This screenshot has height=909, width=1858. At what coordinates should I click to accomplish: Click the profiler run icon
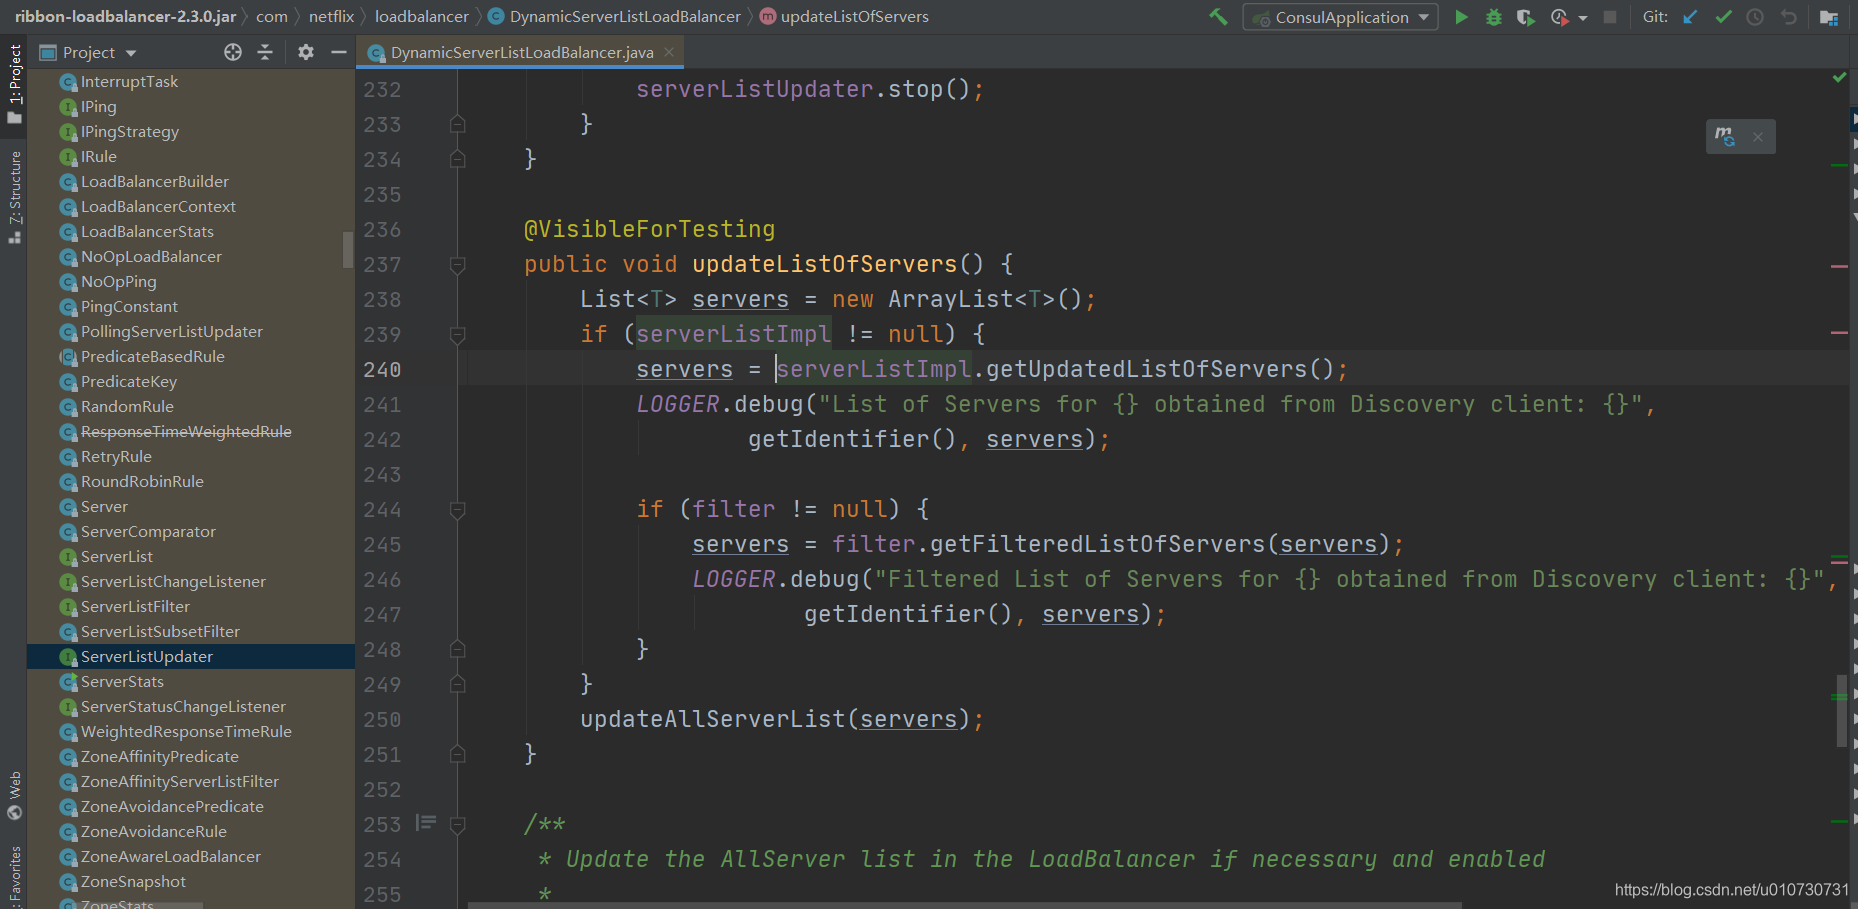pos(1559,17)
